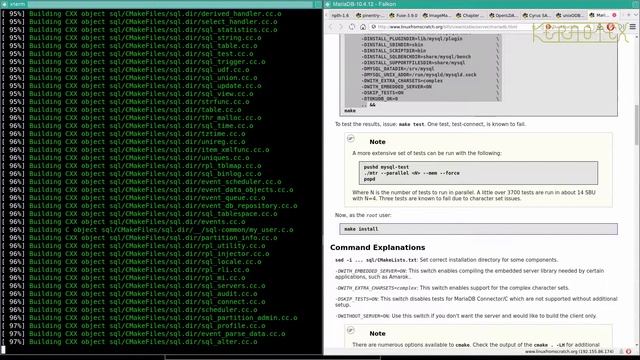
Task: Switch to the OpenLDA... tab
Action: click(x=503, y=15)
